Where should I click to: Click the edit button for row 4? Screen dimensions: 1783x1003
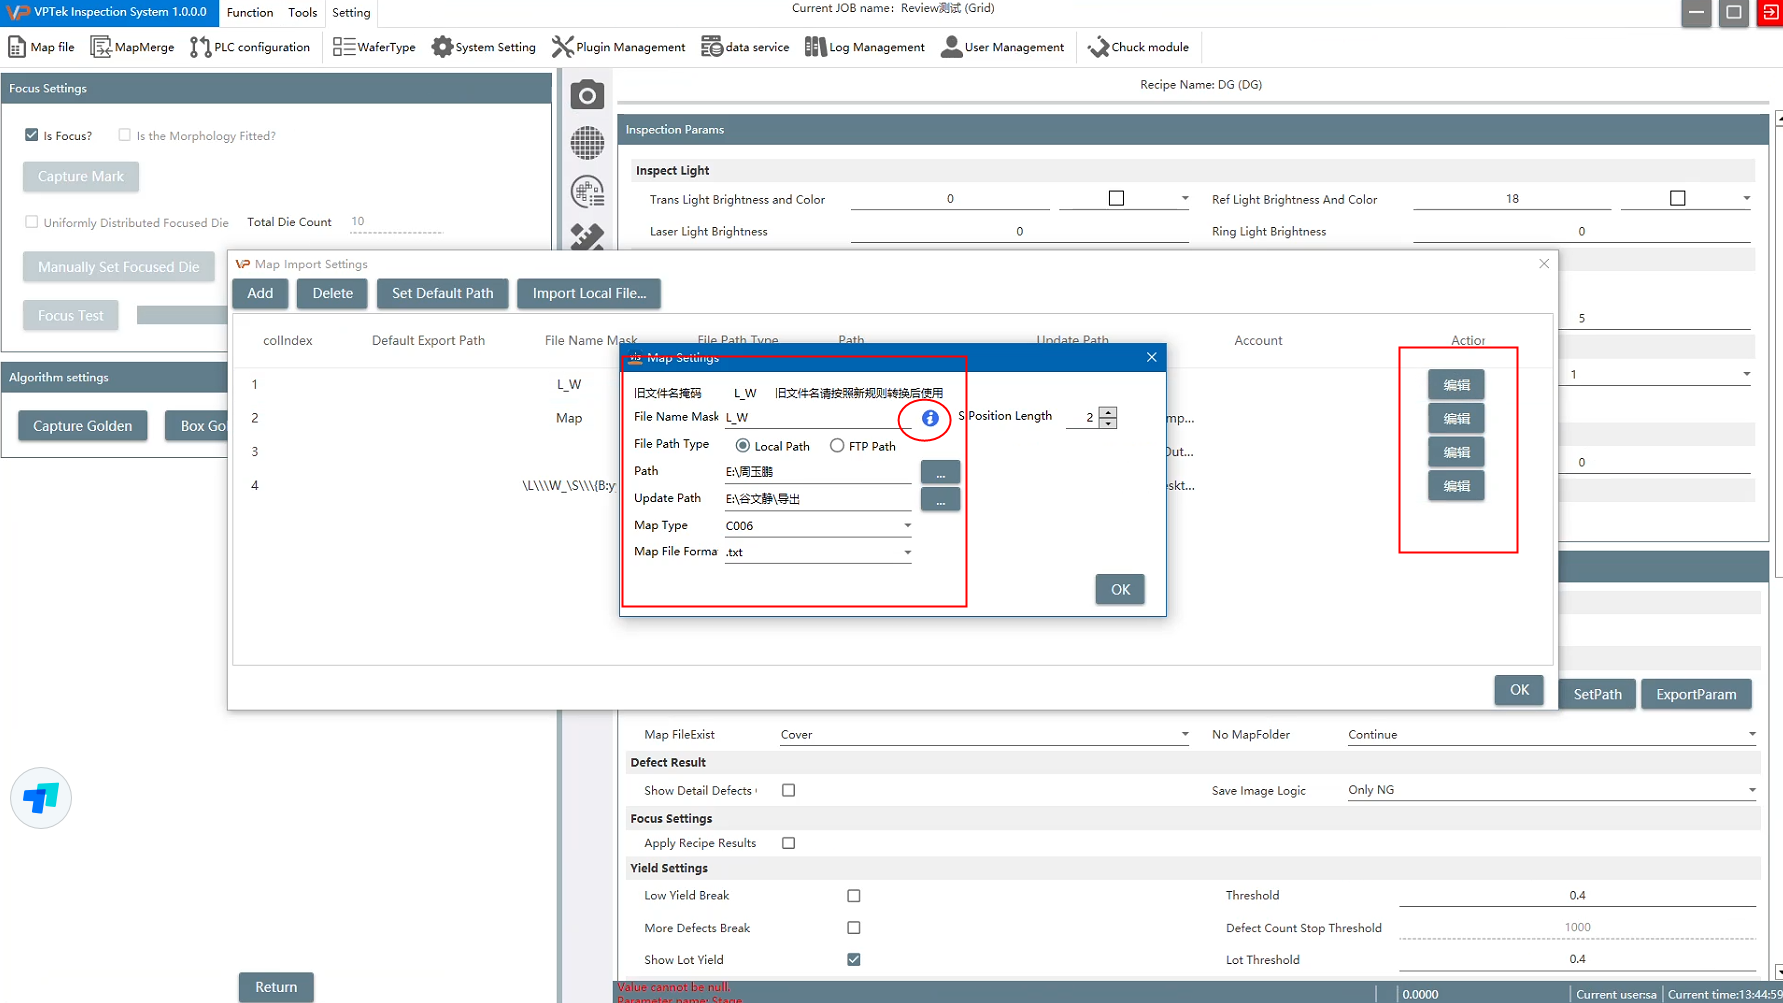click(1456, 486)
